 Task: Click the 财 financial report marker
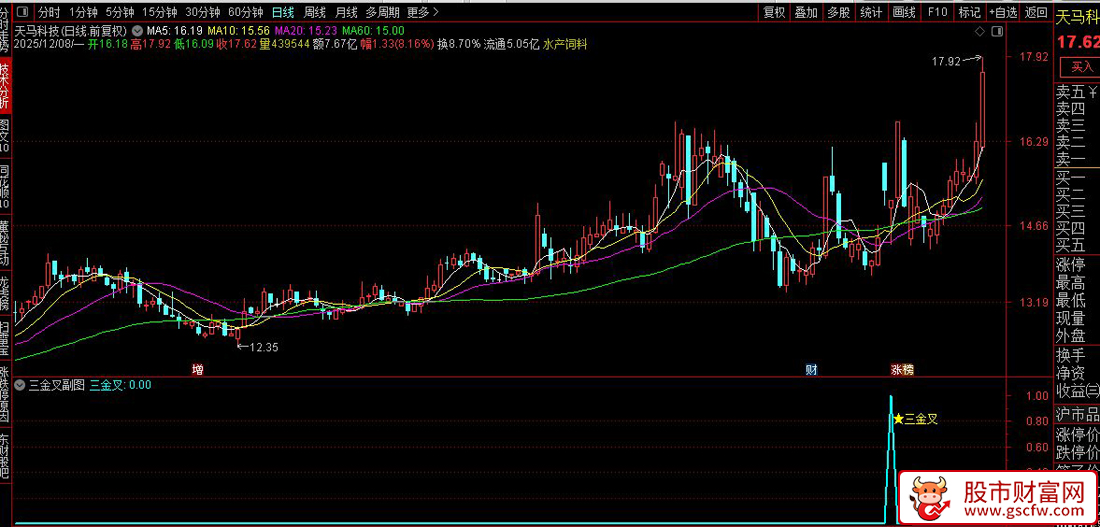click(812, 369)
